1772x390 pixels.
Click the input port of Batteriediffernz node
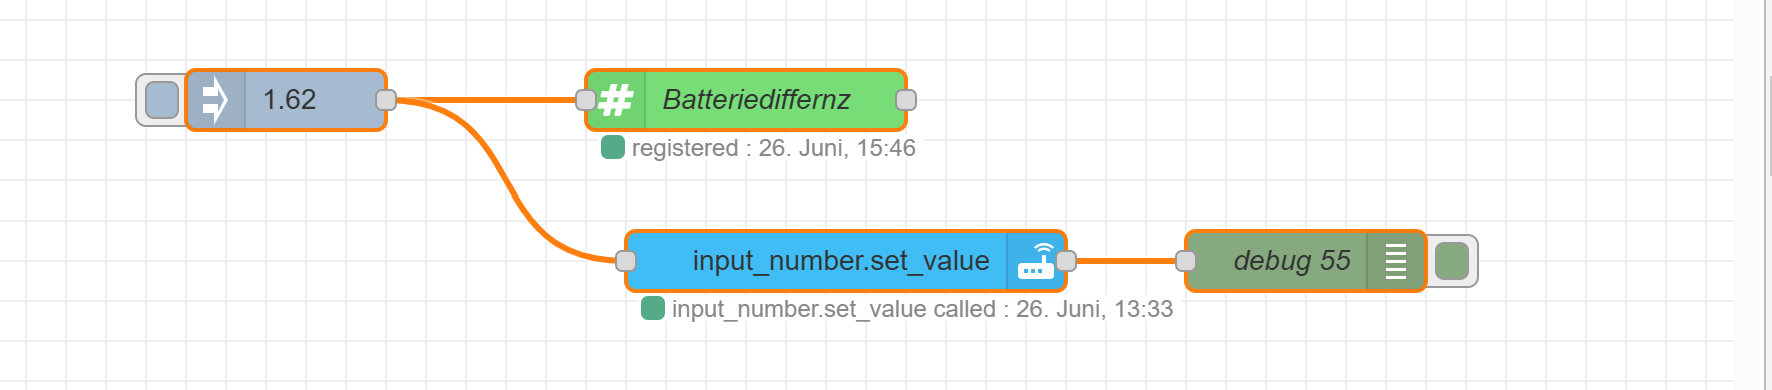point(586,100)
